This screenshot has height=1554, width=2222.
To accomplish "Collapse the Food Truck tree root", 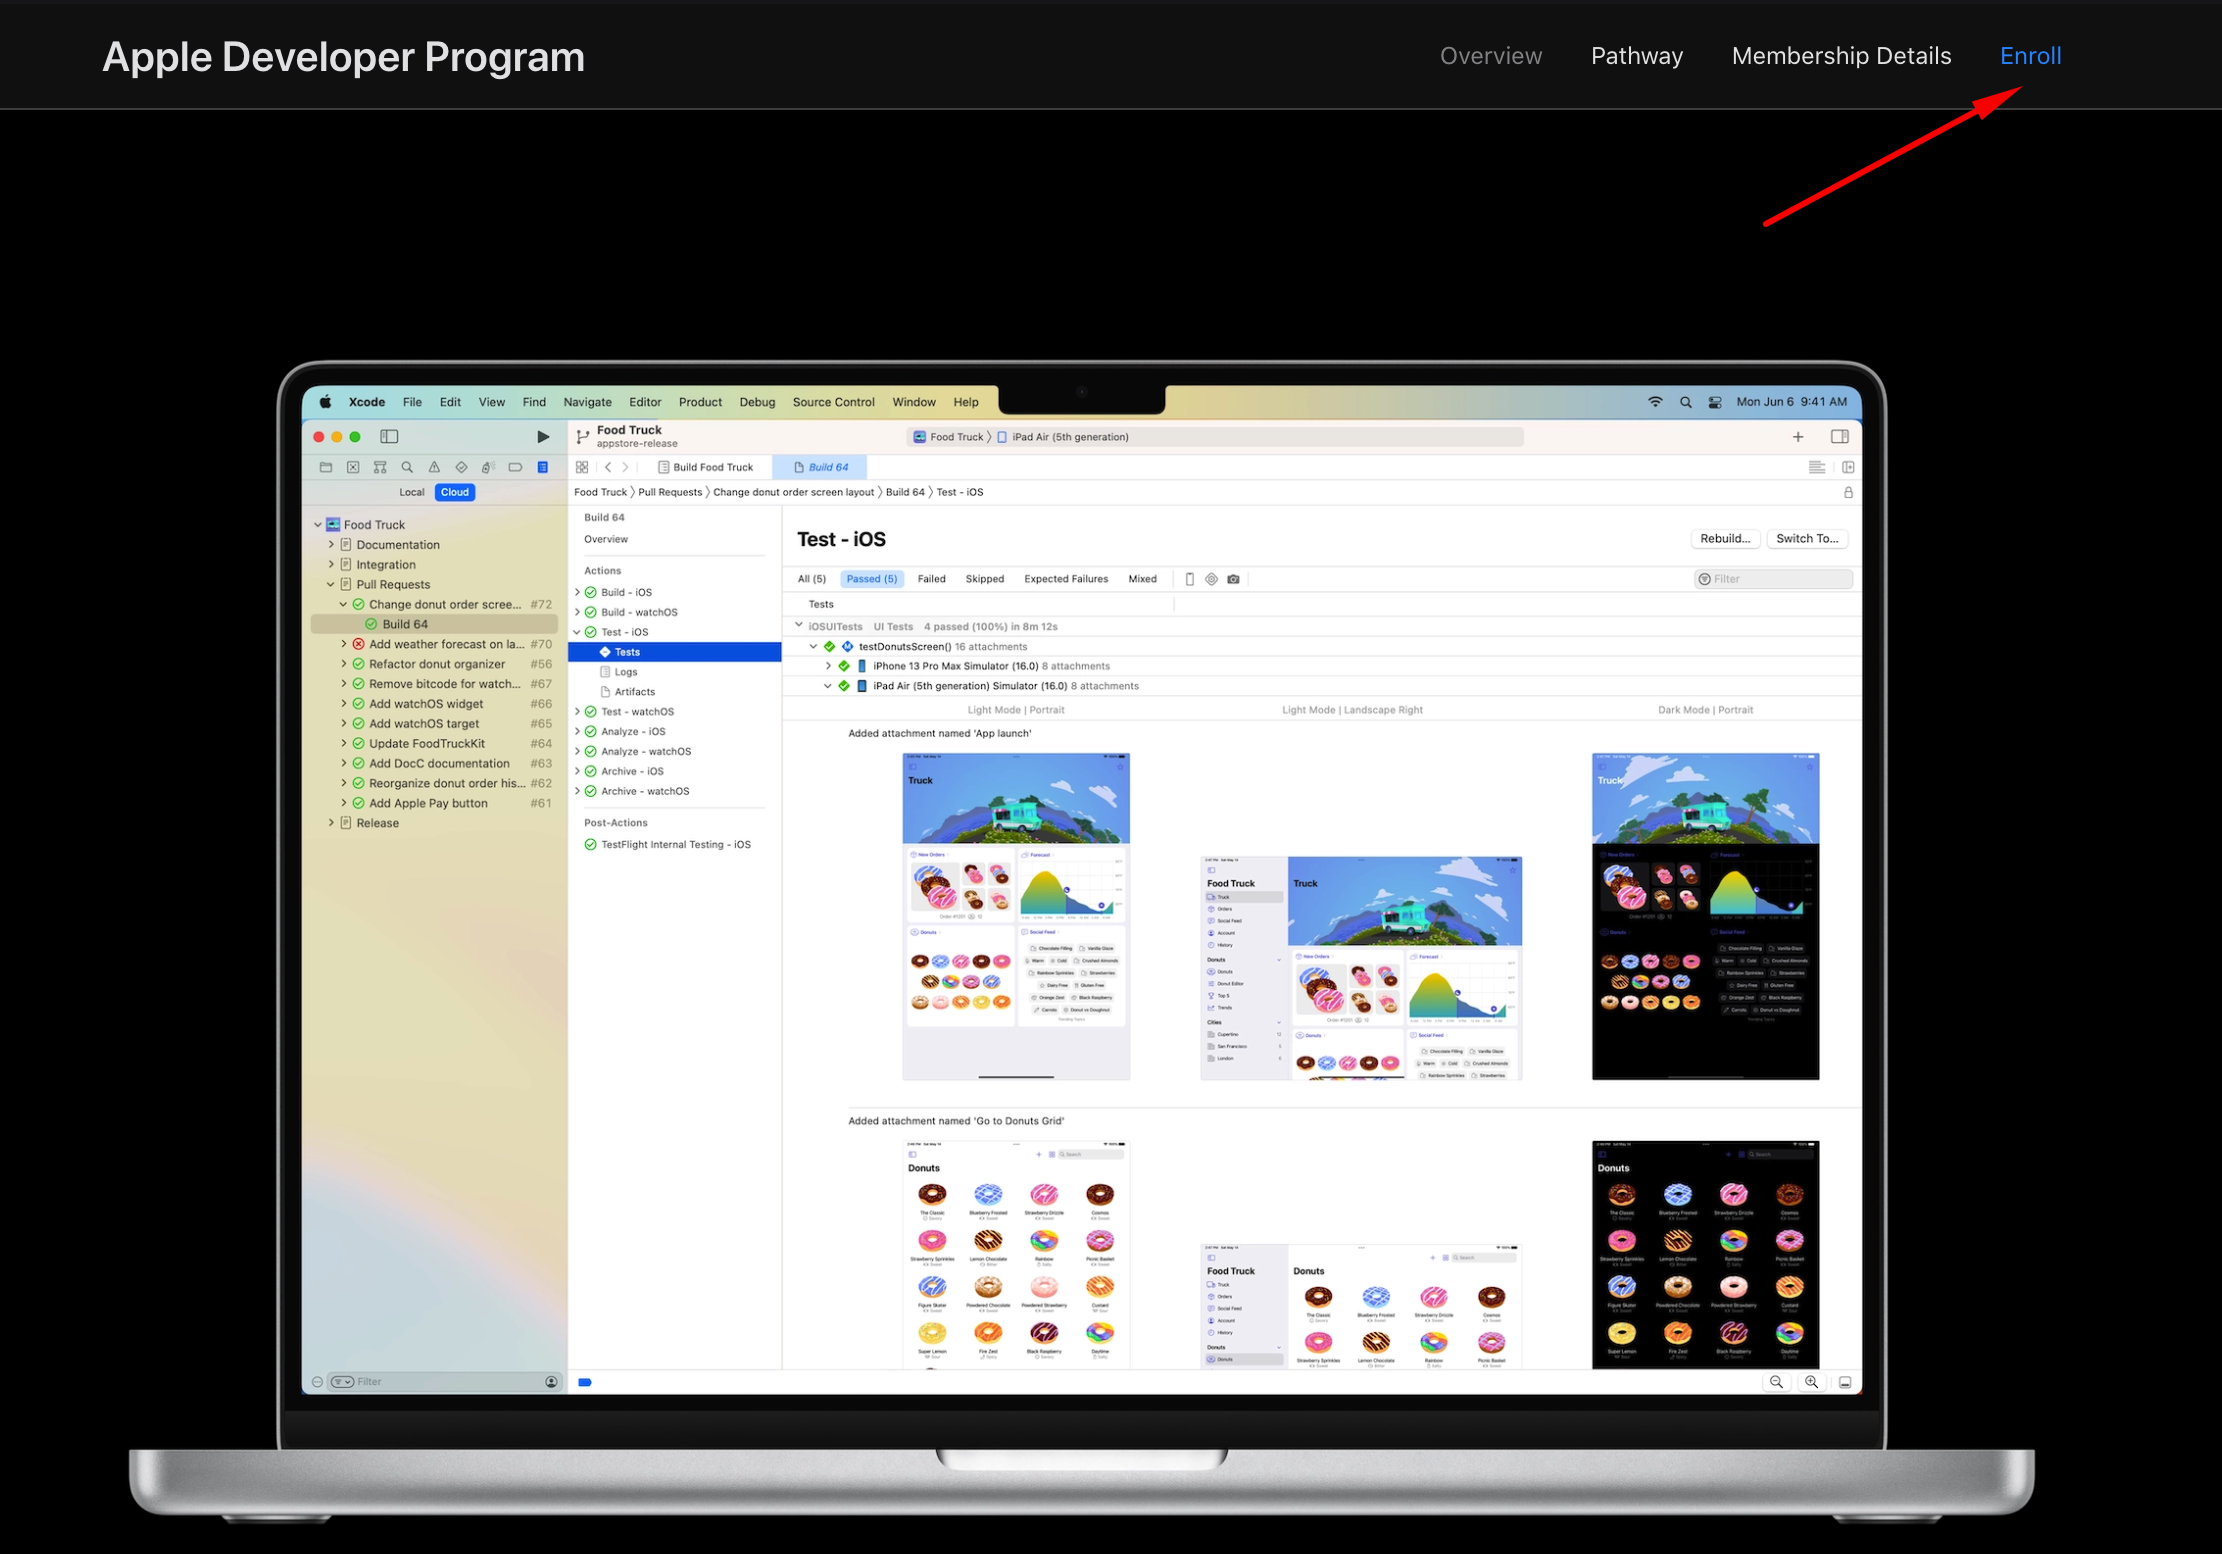I will (x=318, y=524).
